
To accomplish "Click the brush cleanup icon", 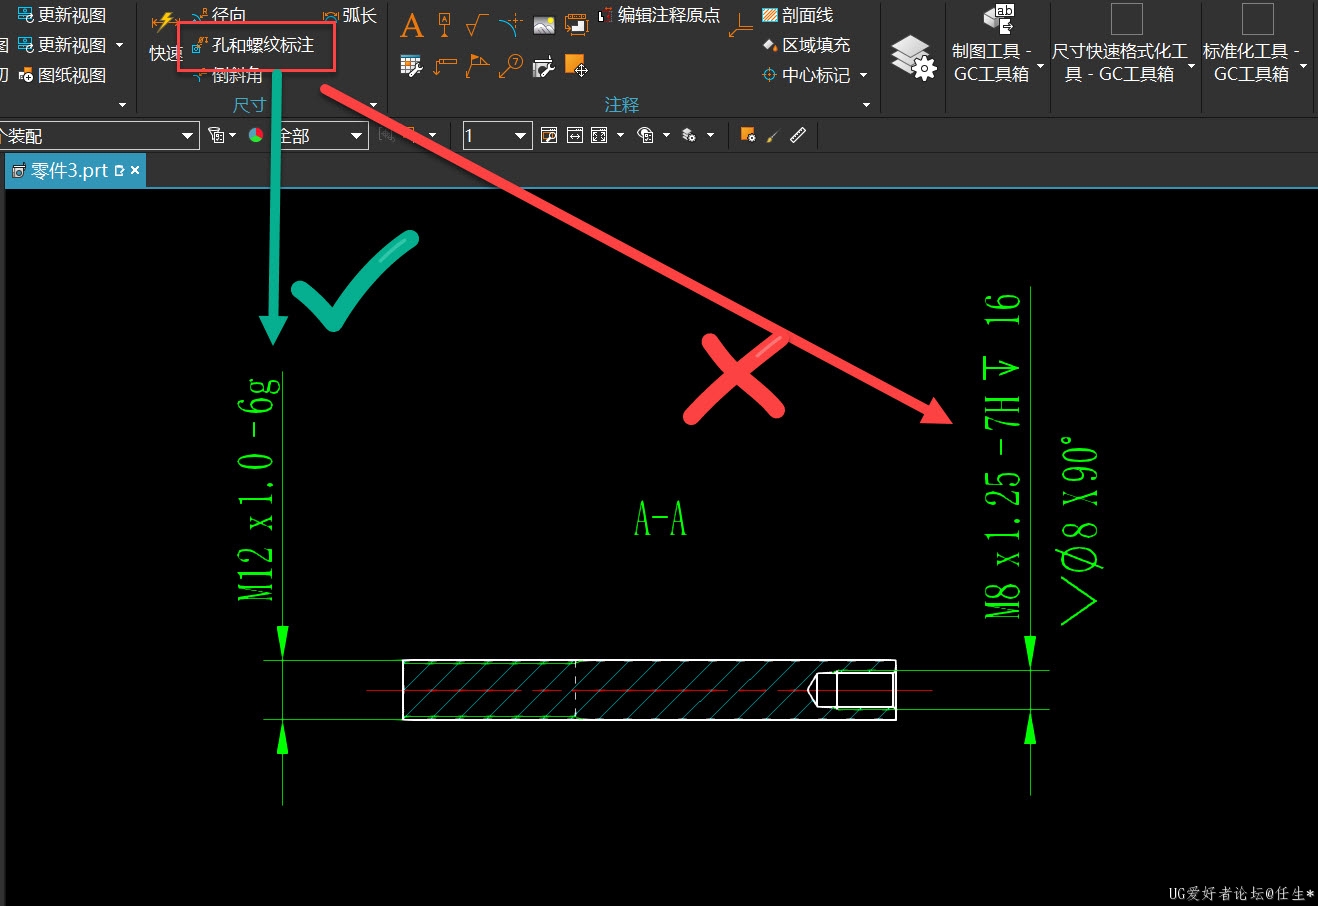I will (772, 135).
